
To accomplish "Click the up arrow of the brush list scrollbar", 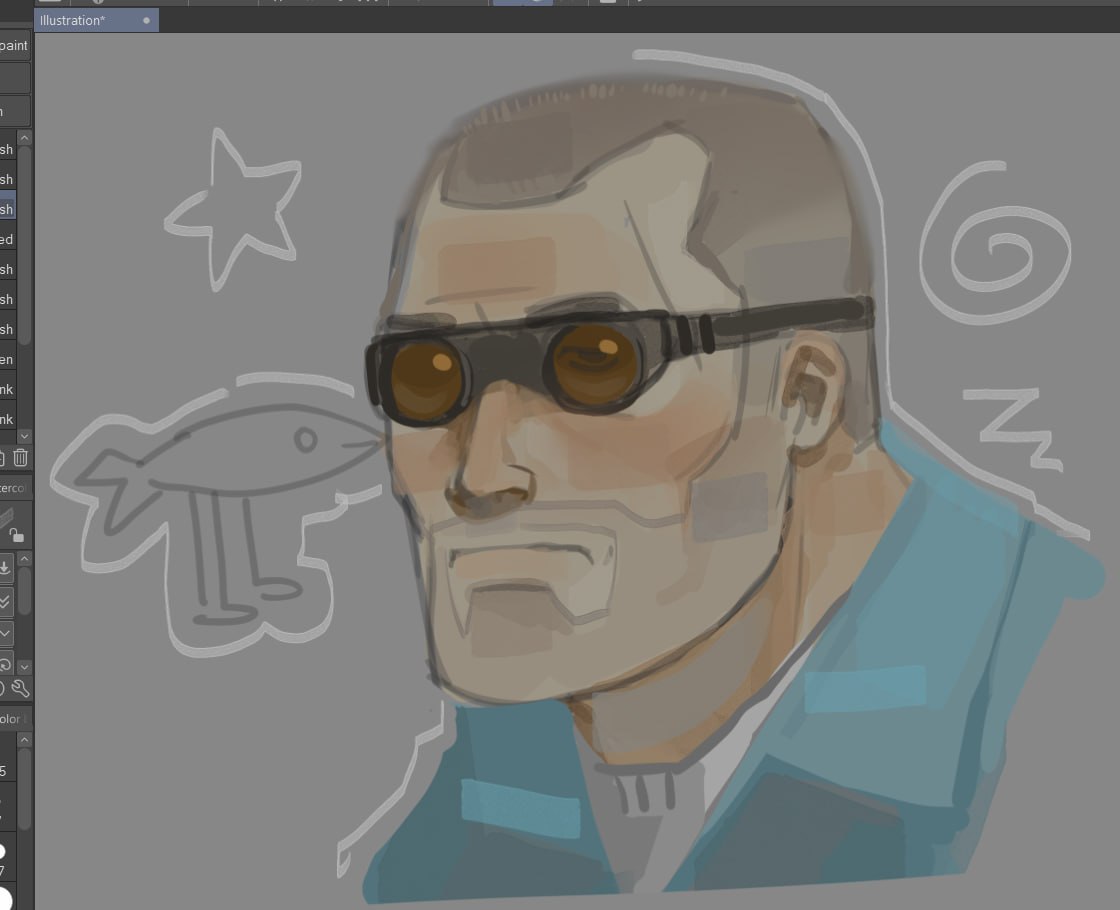I will tap(24, 137).
